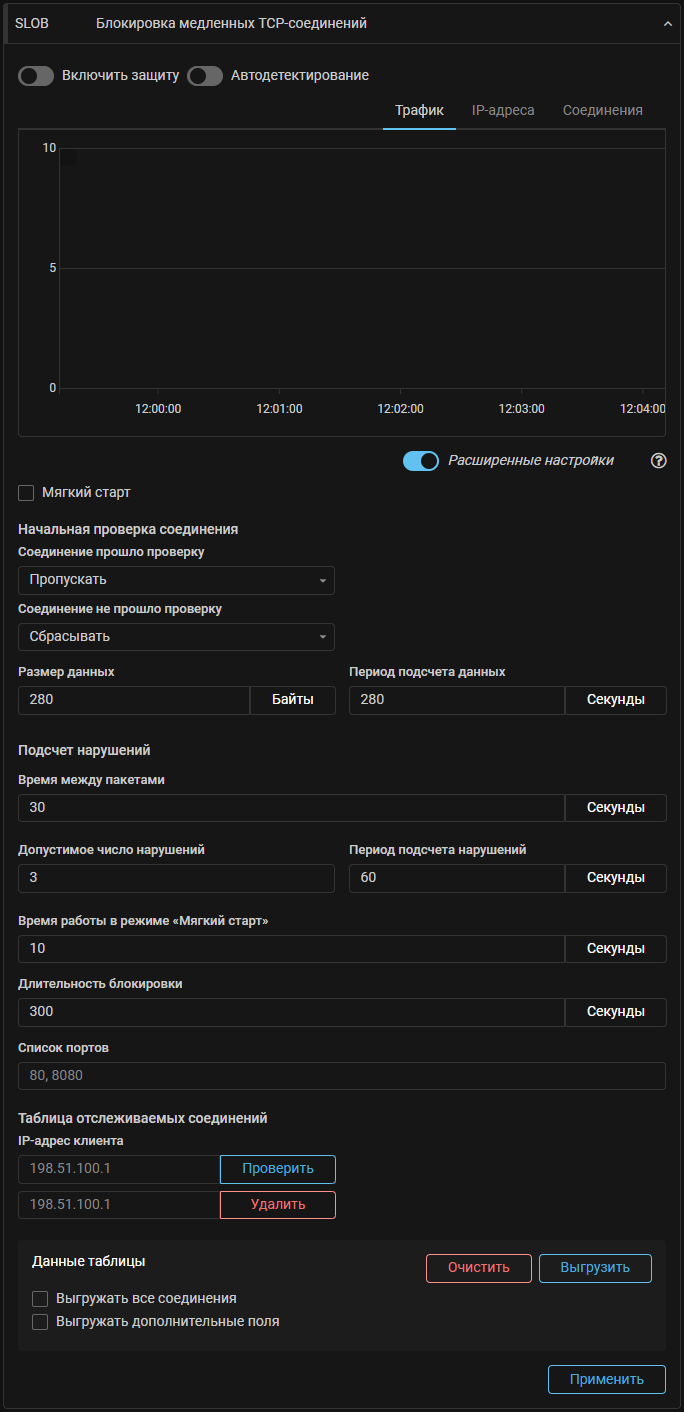Focus the Список портов input field
Viewport: 684px width, 1412px height.
coord(342,1076)
